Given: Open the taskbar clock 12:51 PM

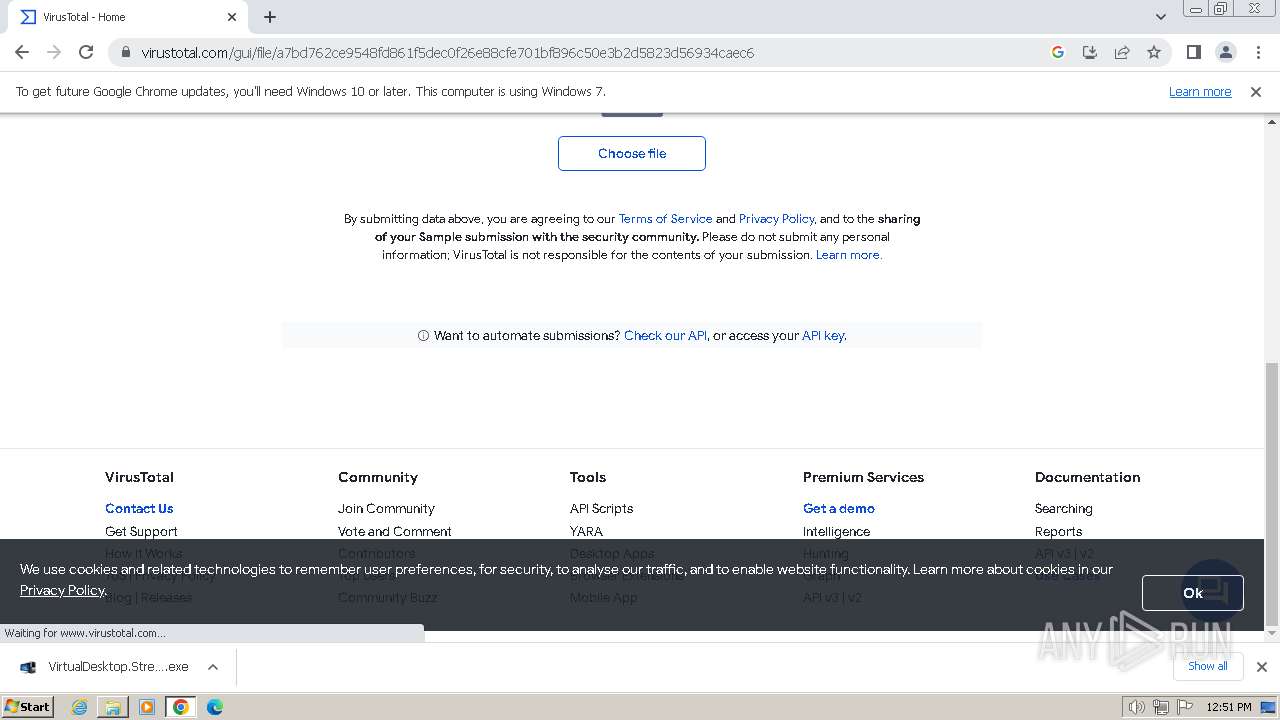Looking at the screenshot, I should [x=1229, y=707].
